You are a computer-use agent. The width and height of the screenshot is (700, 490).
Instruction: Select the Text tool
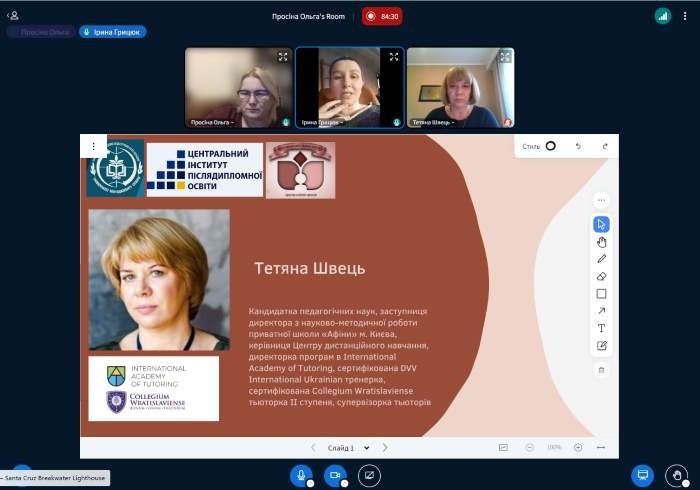[x=601, y=328]
